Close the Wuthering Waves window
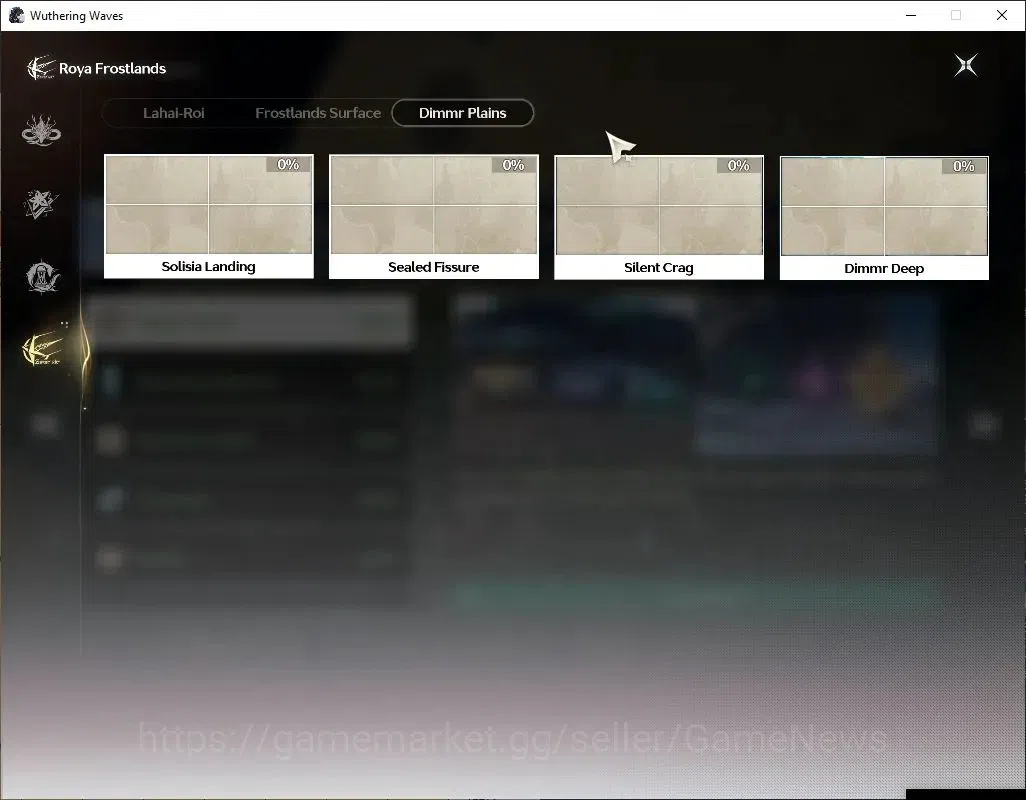Viewport: 1026px width, 800px height. [1002, 15]
